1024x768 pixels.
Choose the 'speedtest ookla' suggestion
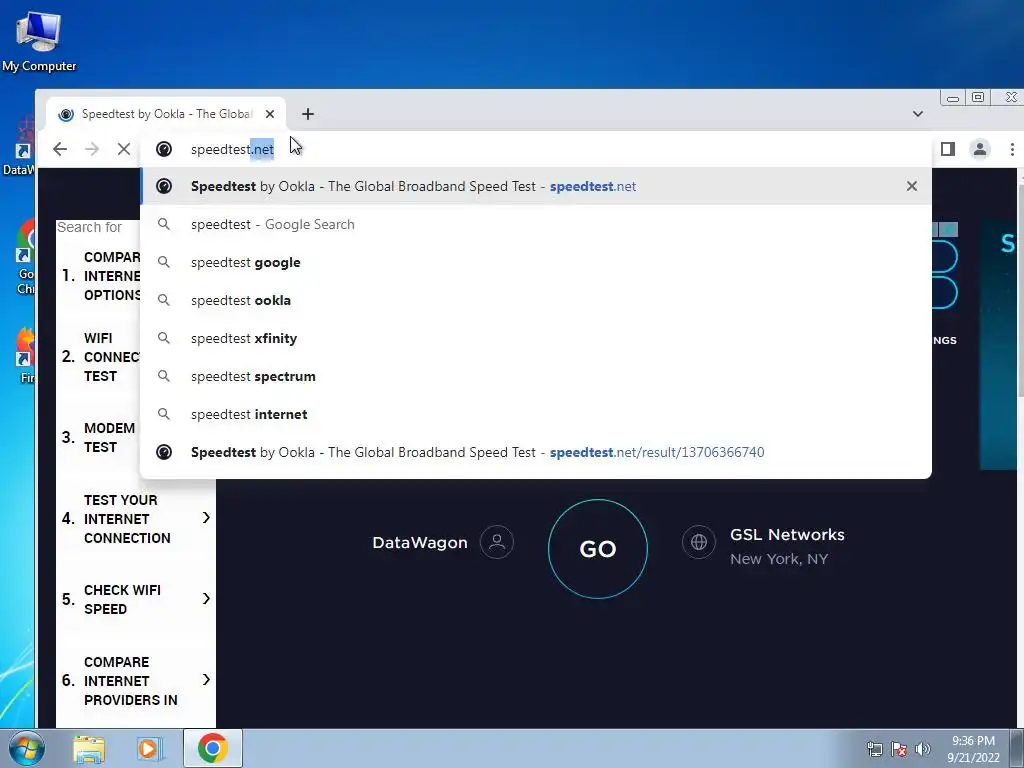pyautogui.click(x=536, y=300)
